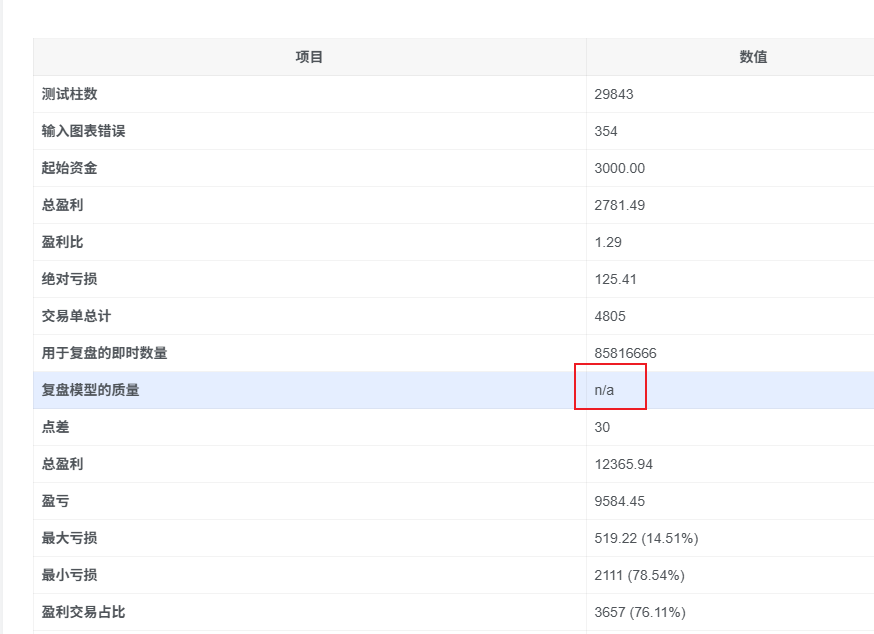Screen dimensions: 874x634
Task: Select the value 3657 (76.11%)
Action: 635,611
